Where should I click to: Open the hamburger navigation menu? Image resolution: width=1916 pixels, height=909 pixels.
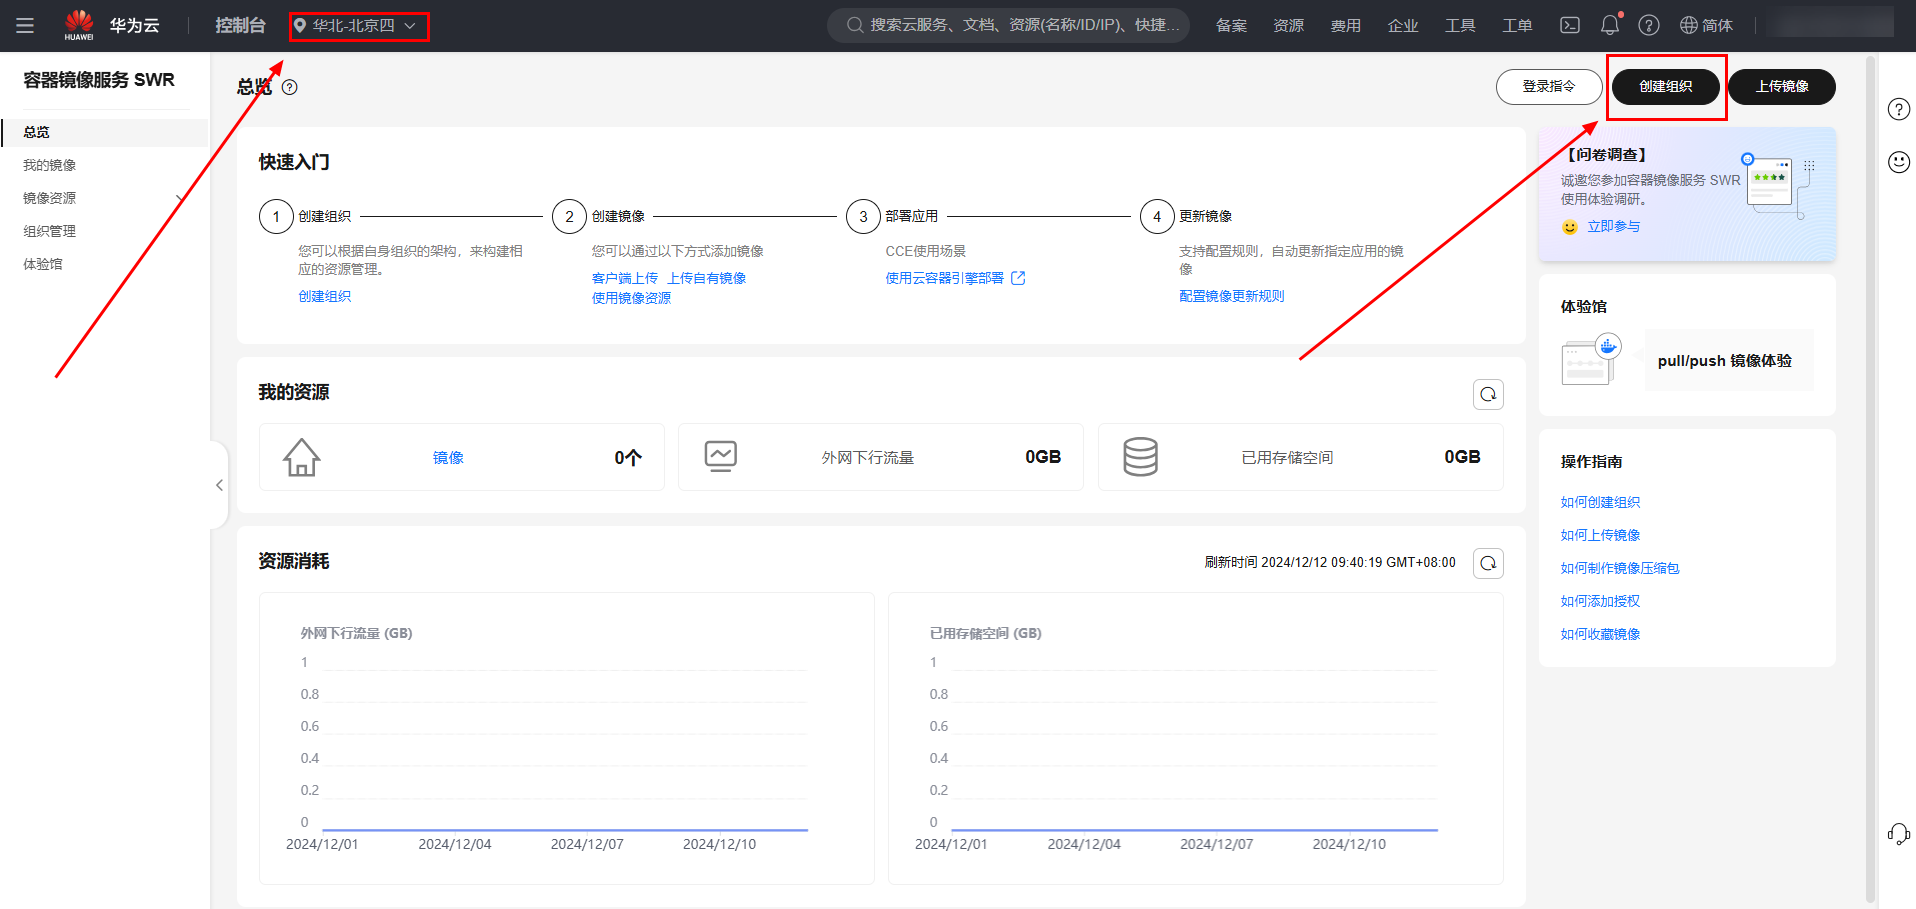tap(25, 25)
